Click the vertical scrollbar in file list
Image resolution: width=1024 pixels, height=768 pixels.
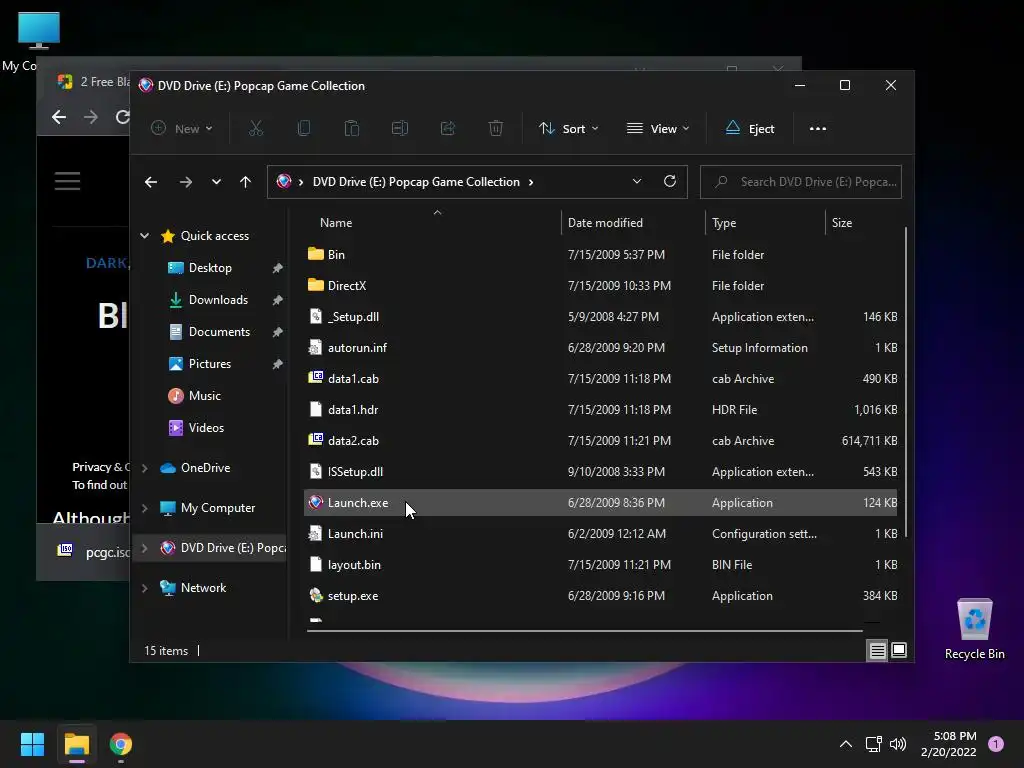pos(906,383)
